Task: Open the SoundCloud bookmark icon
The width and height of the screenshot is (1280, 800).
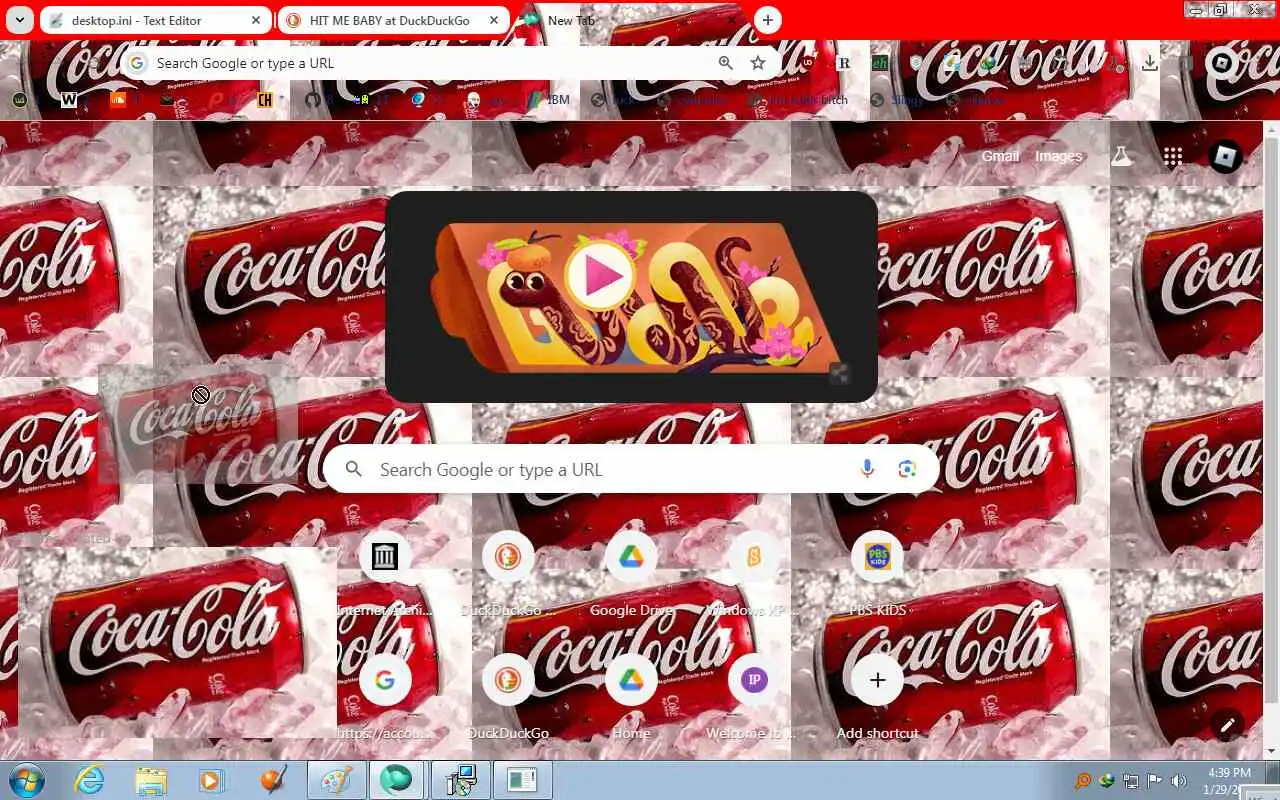Action: coord(118,100)
